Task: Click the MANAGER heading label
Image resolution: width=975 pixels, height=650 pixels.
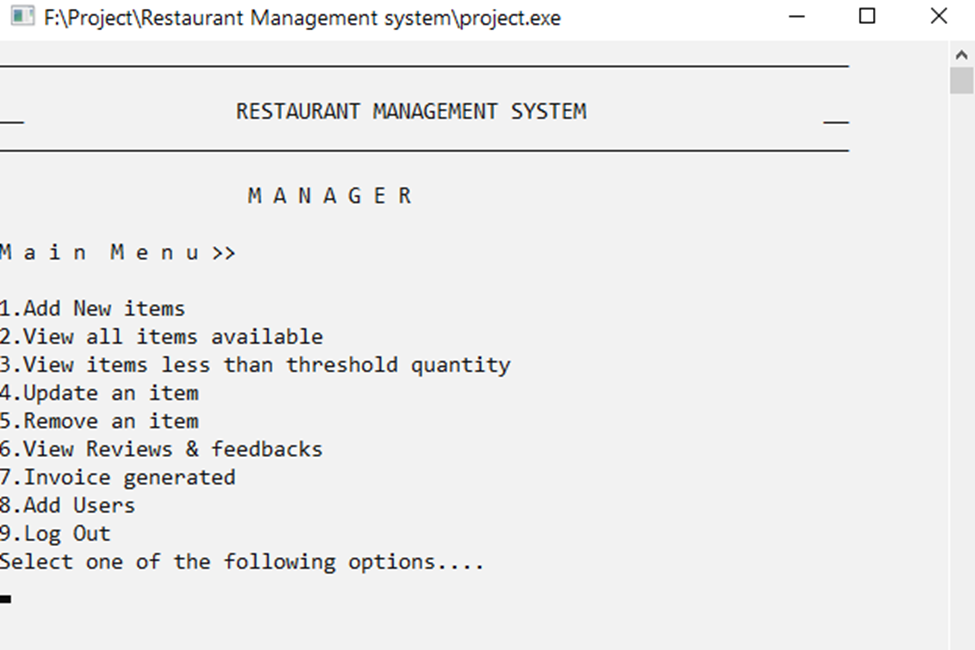Action: point(330,195)
